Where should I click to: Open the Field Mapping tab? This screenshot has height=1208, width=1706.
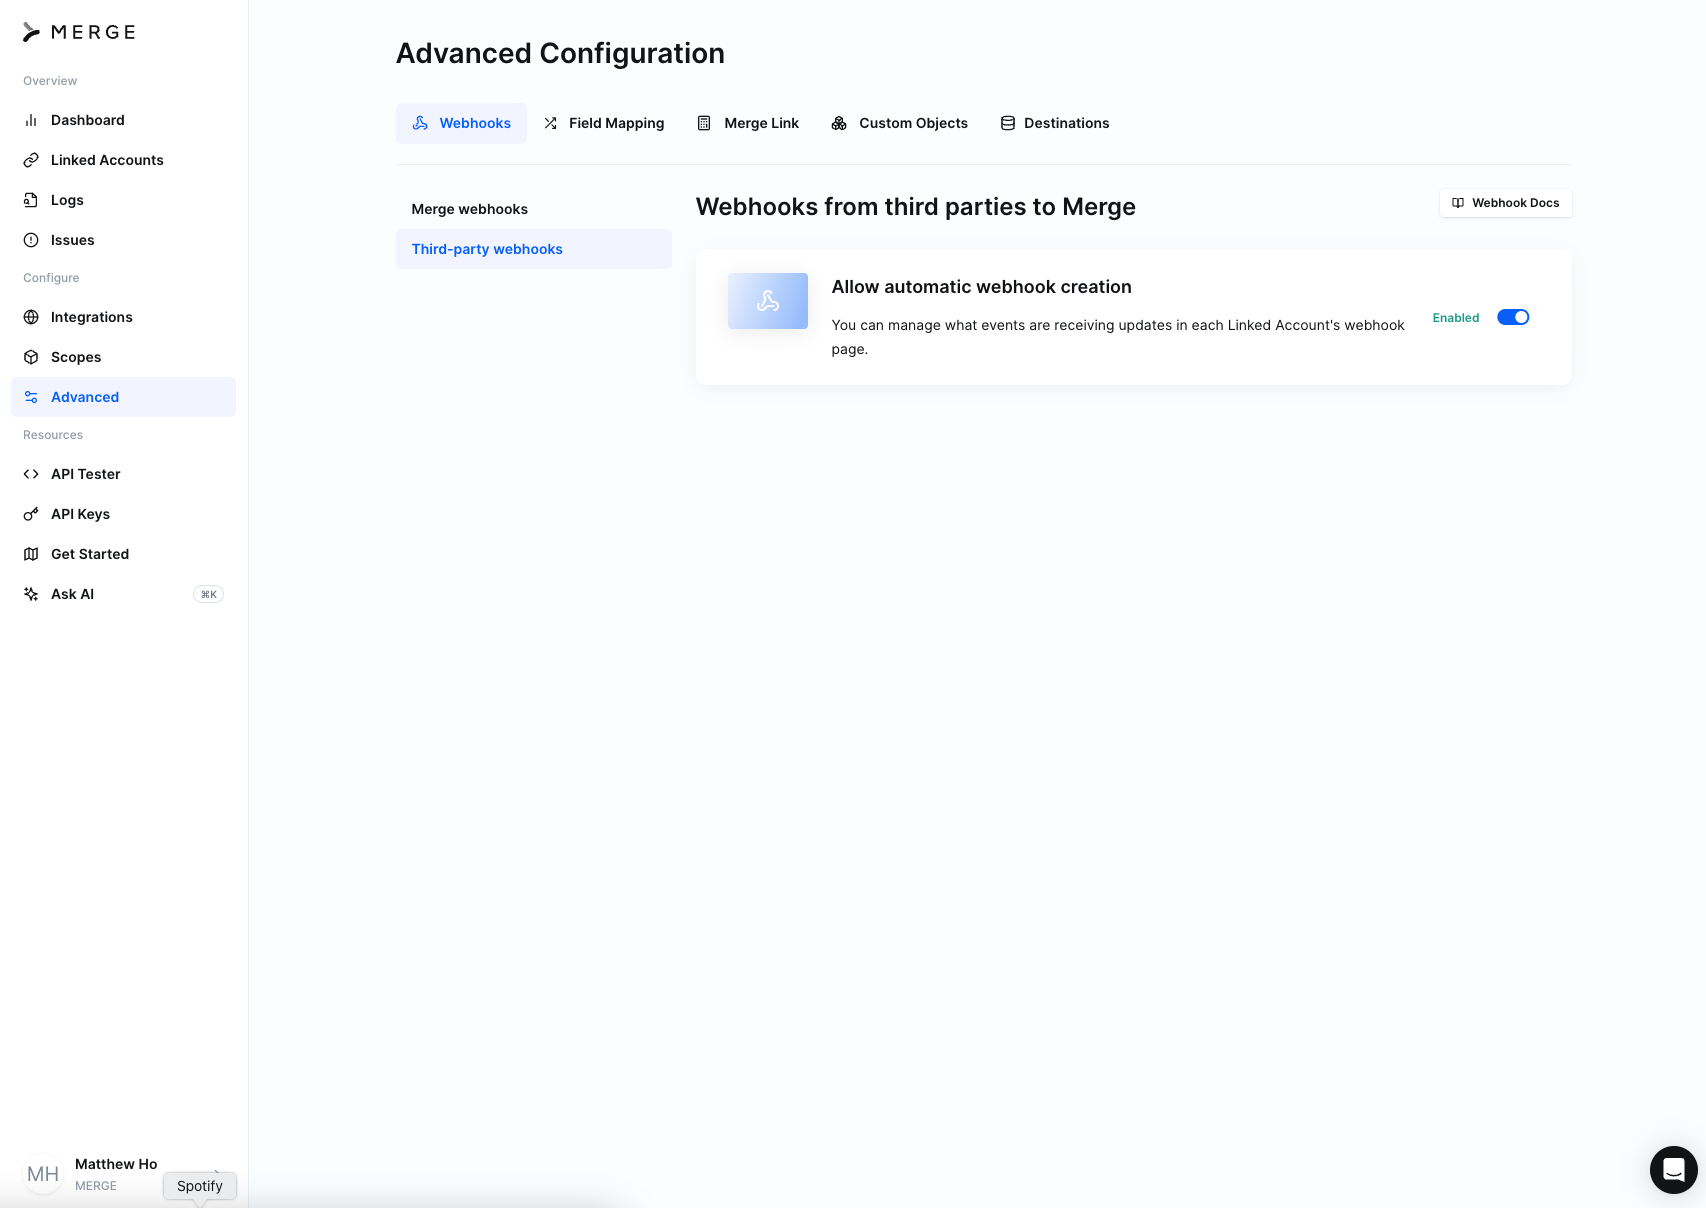click(x=604, y=123)
